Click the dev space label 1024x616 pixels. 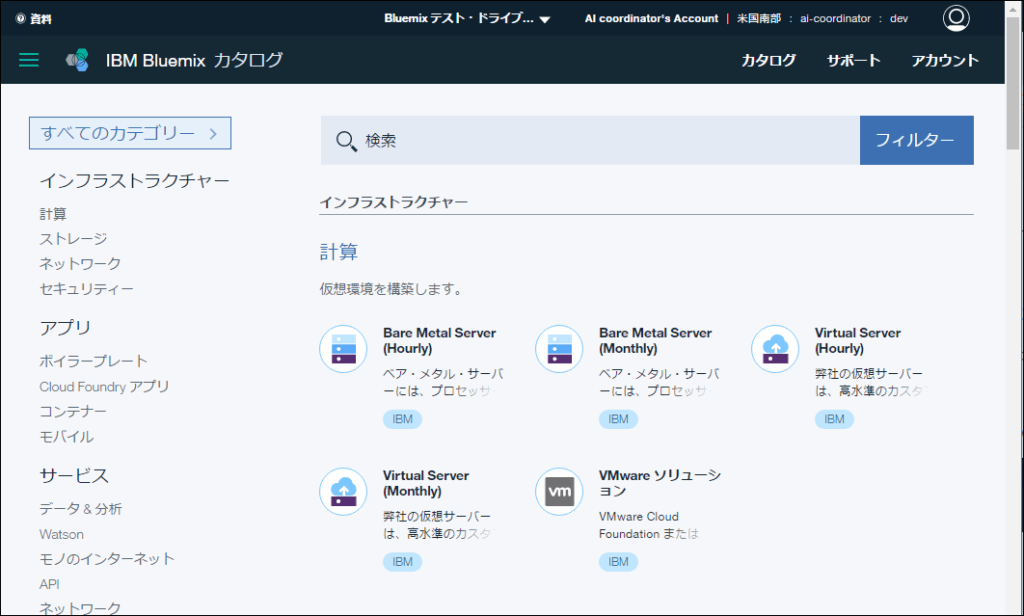[899, 19]
